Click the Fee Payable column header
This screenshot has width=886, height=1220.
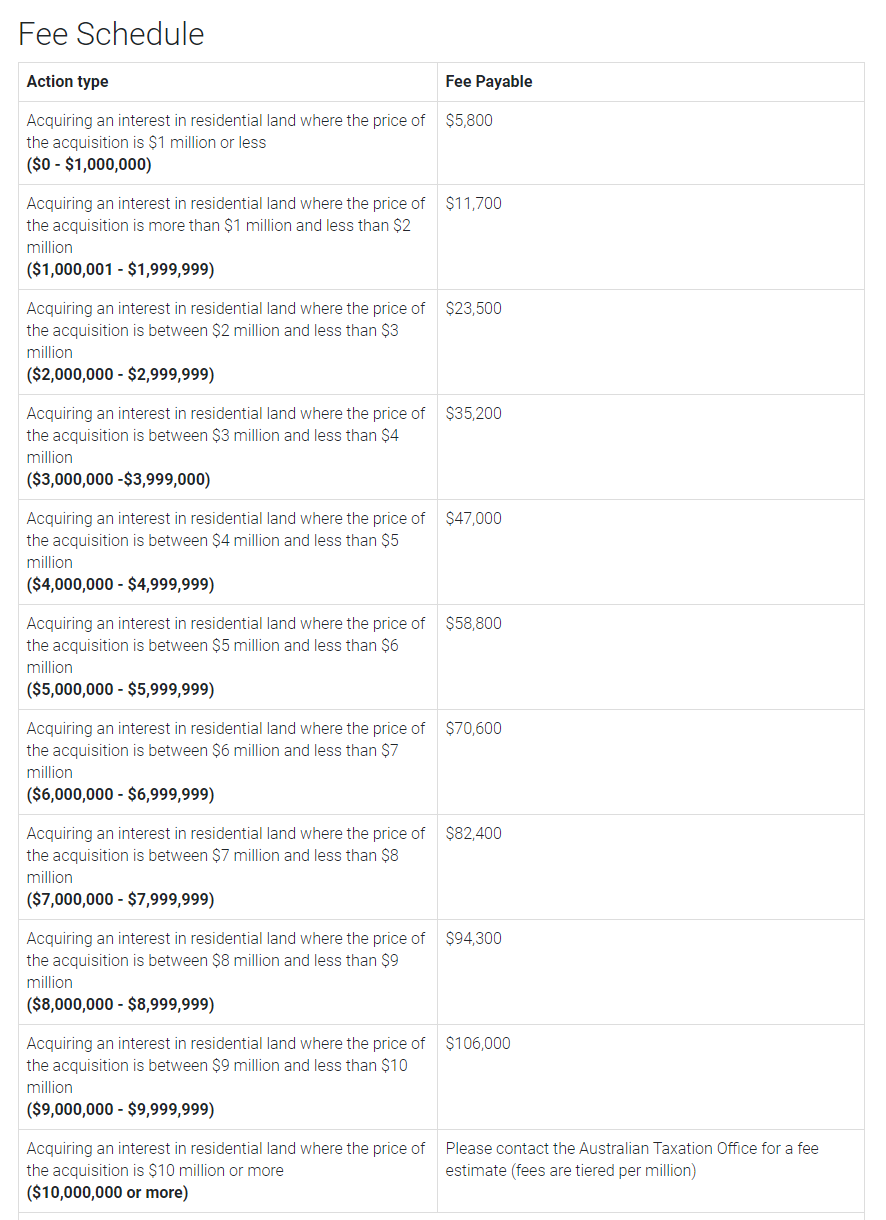coord(489,82)
